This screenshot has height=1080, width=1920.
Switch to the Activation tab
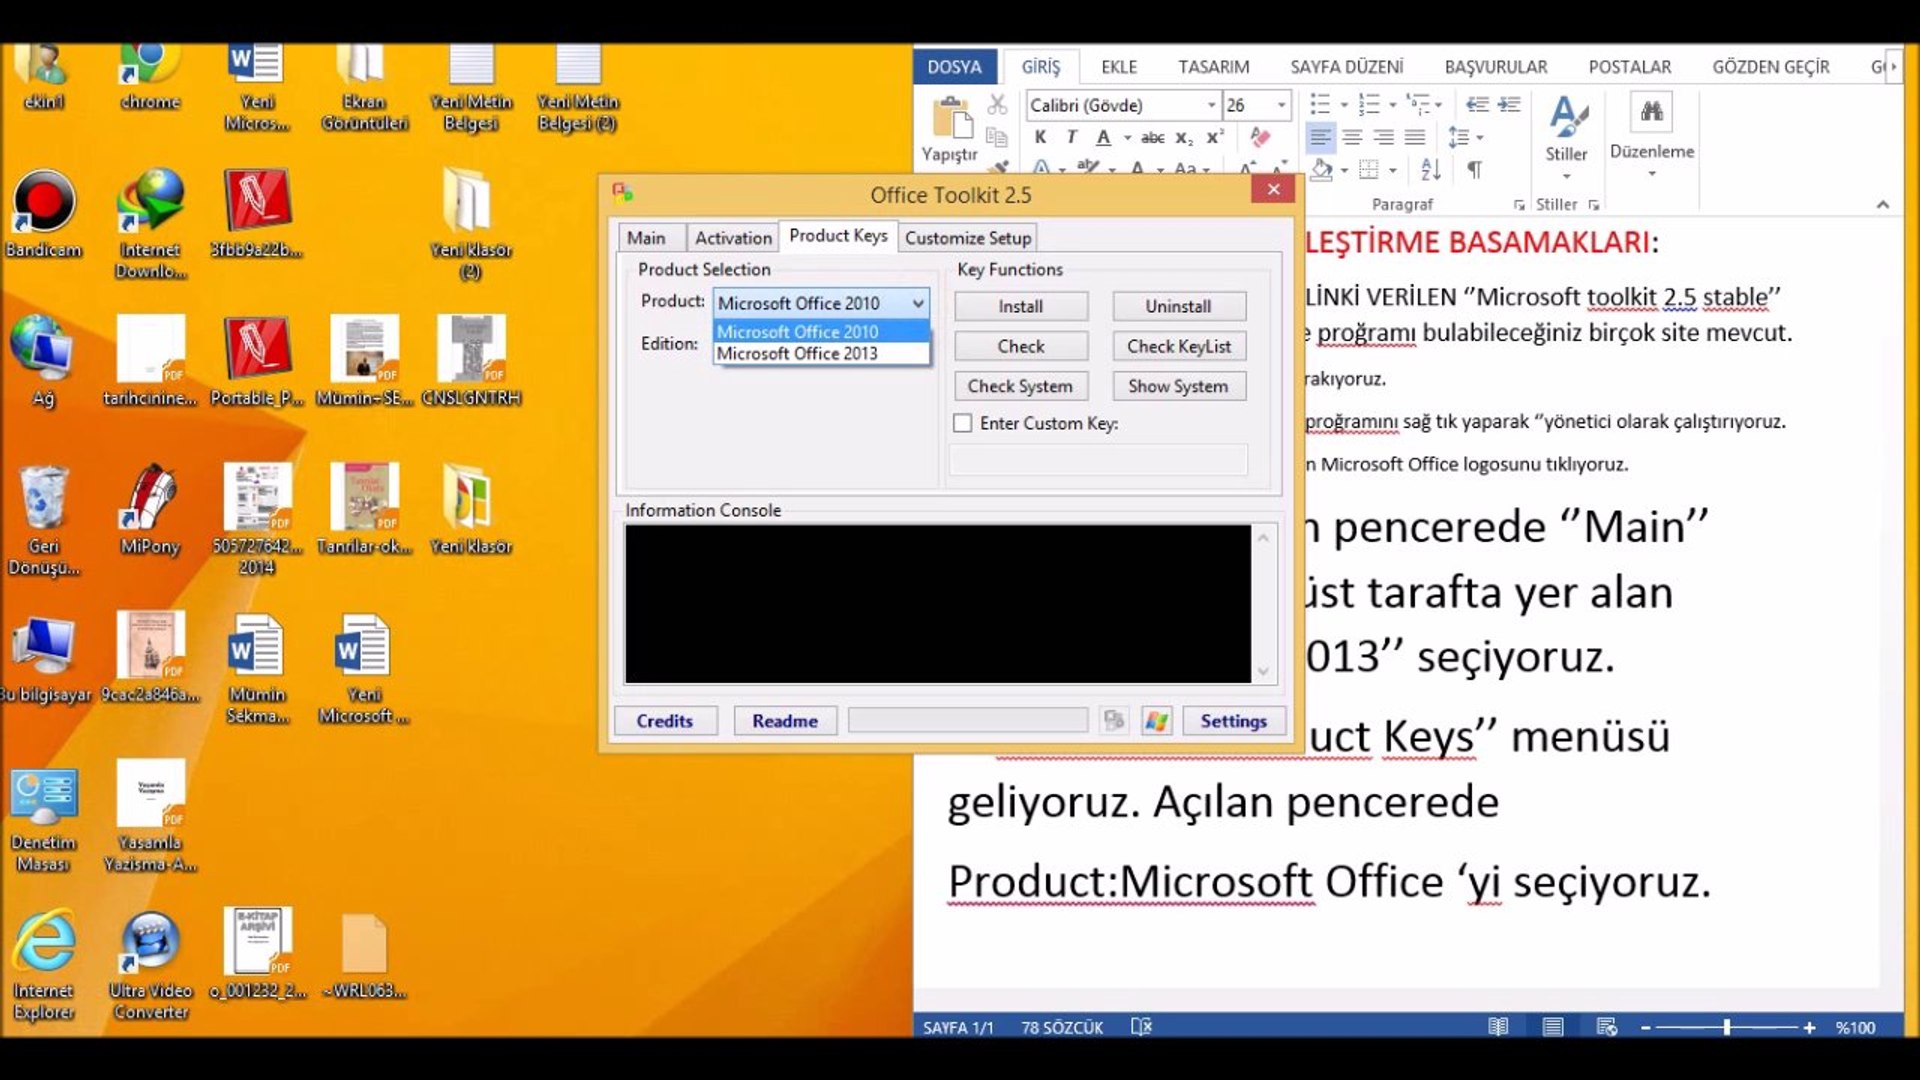click(733, 238)
